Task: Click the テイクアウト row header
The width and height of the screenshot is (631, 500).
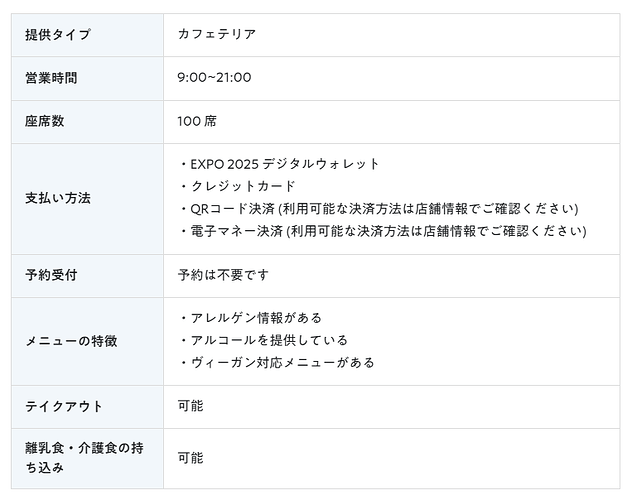Action: pos(64,407)
